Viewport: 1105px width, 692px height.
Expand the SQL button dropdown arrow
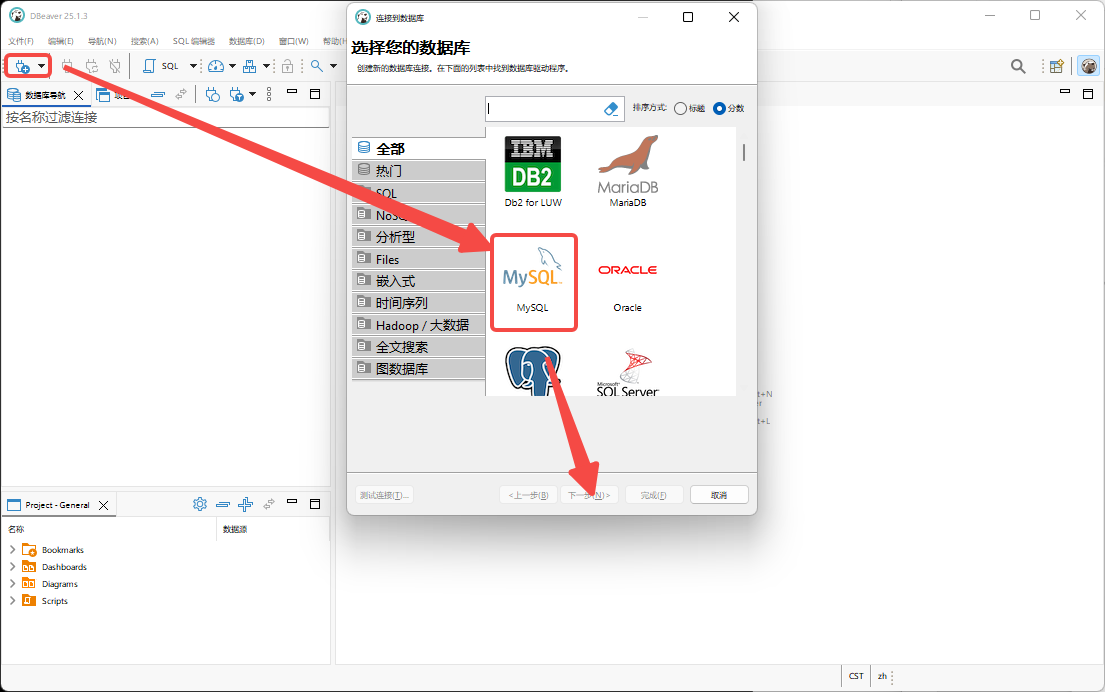coord(193,66)
